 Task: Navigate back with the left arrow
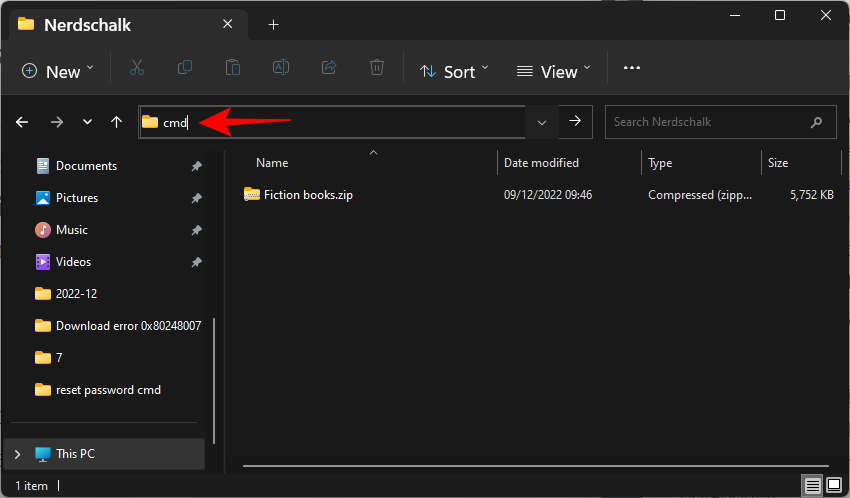click(22, 122)
